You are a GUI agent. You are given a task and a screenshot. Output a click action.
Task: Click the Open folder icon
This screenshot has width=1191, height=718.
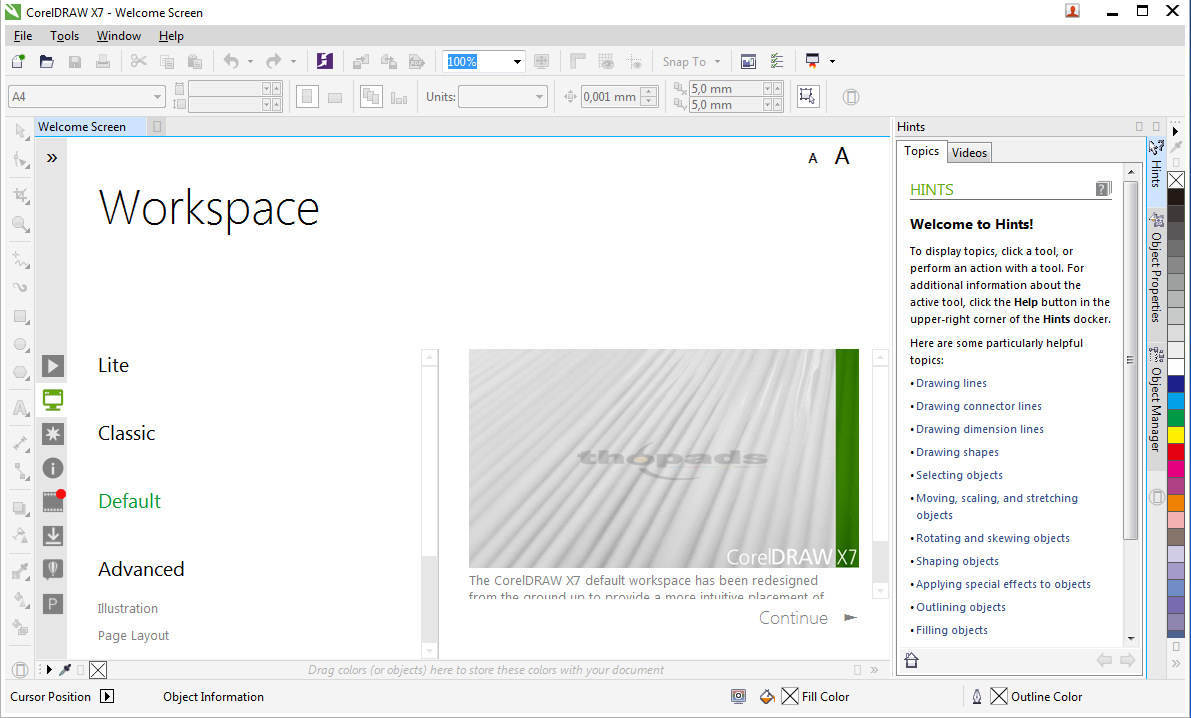[x=46, y=62]
